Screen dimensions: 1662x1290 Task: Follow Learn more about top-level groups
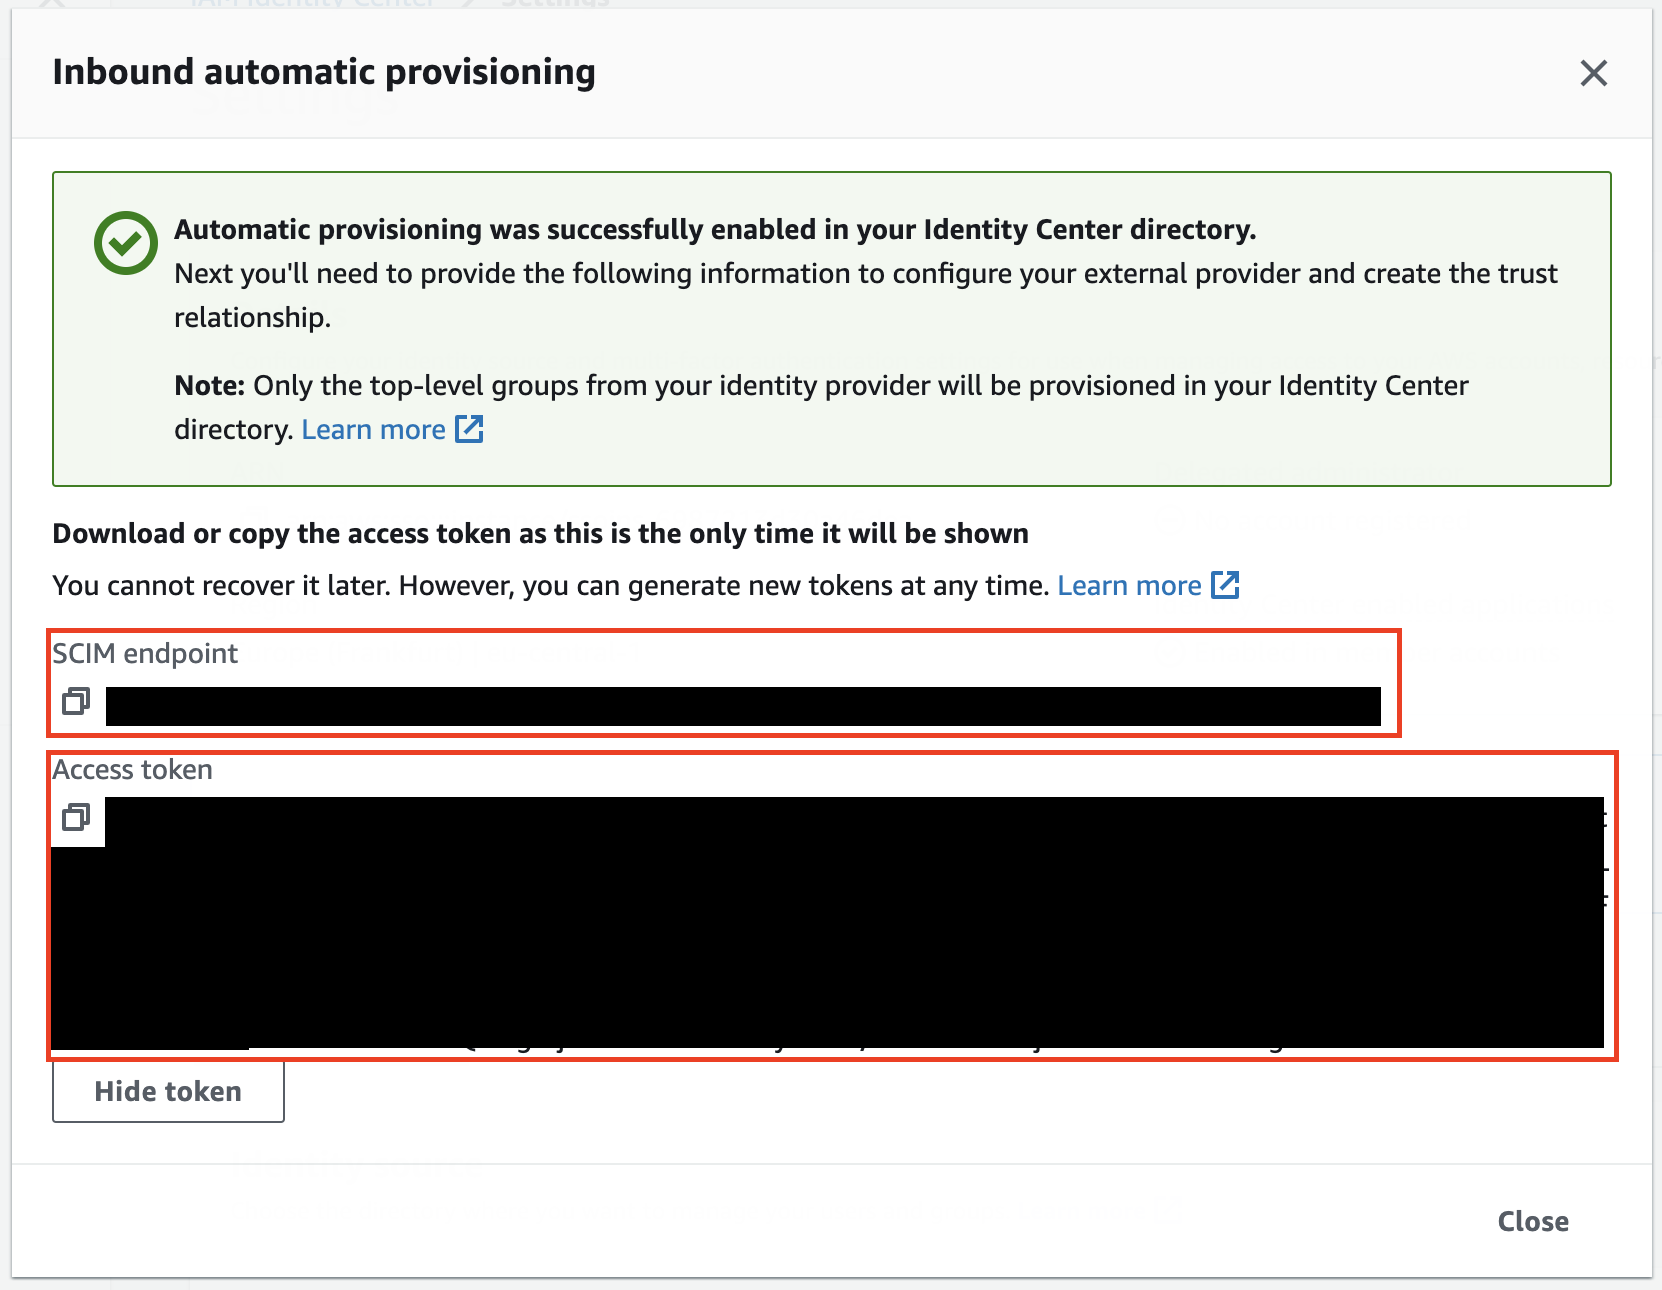pos(373,430)
